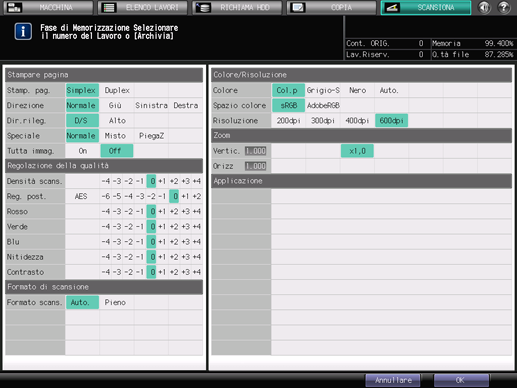This screenshot has height=388, width=517.
Task: Click the Applicazione section header
Action: [x=362, y=181]
